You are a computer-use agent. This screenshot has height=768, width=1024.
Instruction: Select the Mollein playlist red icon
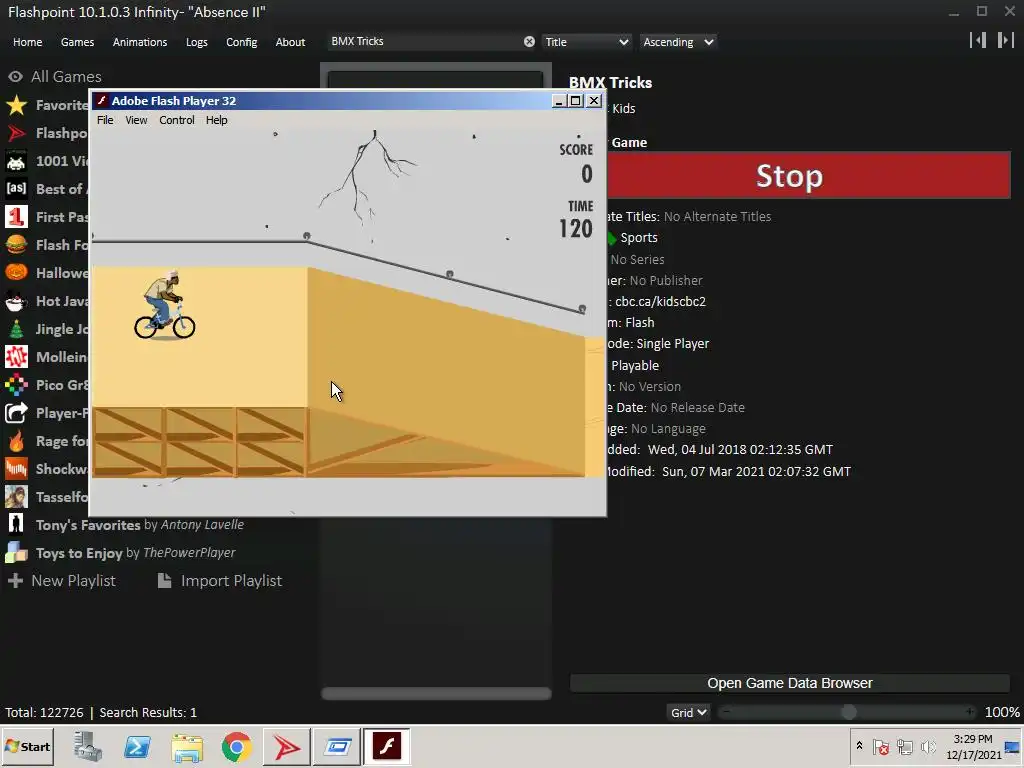click(16, 357)
